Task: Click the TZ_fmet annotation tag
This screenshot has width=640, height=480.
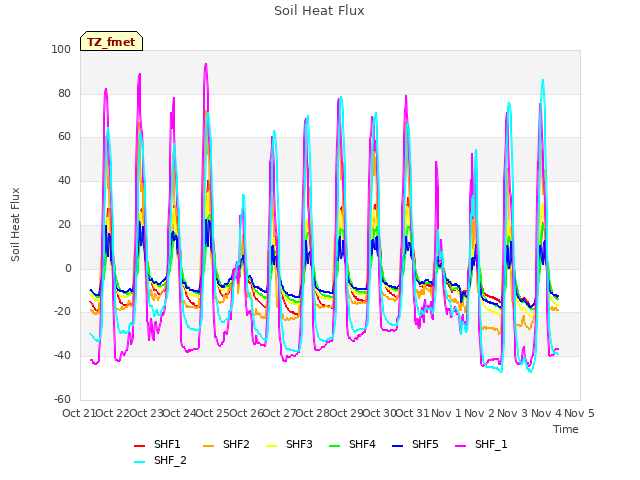Action: click(x=111, y=41)
